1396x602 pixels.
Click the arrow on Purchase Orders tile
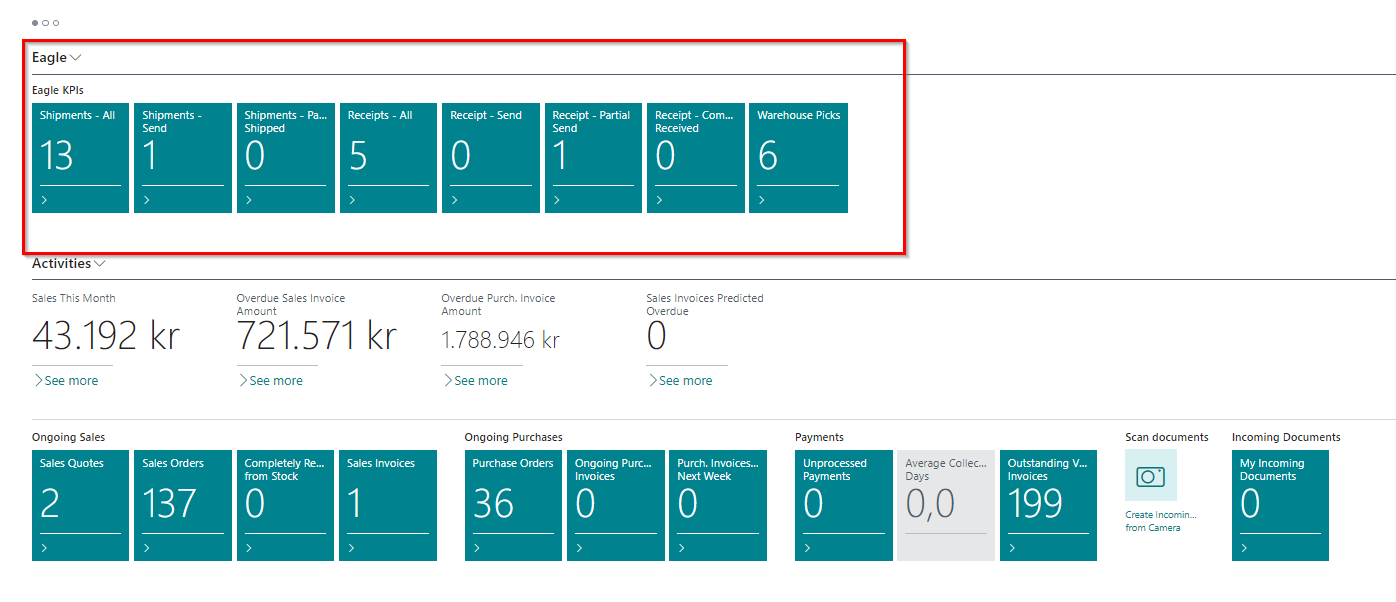[x=477, y=548]
